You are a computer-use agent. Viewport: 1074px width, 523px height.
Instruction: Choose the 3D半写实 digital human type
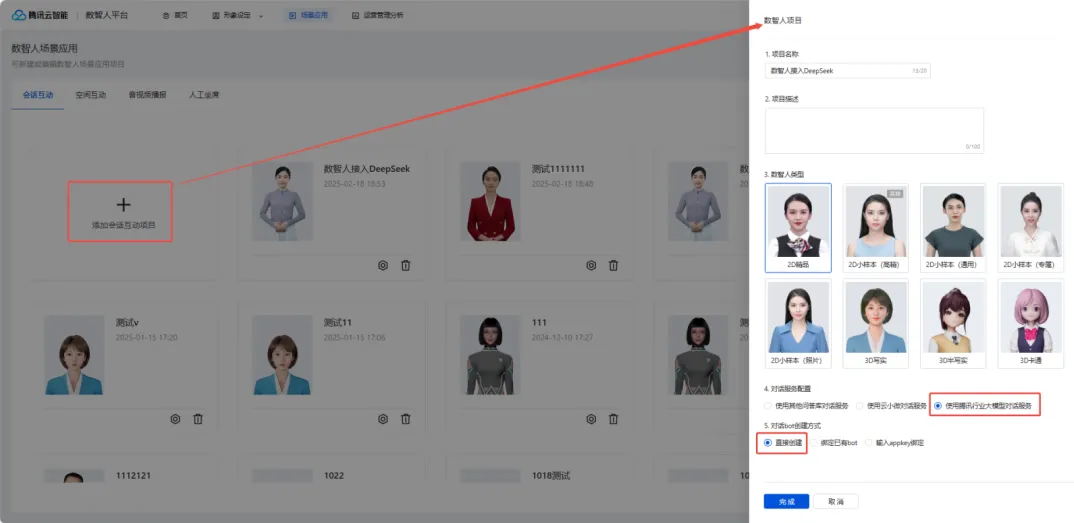click(x=953, y=323)
